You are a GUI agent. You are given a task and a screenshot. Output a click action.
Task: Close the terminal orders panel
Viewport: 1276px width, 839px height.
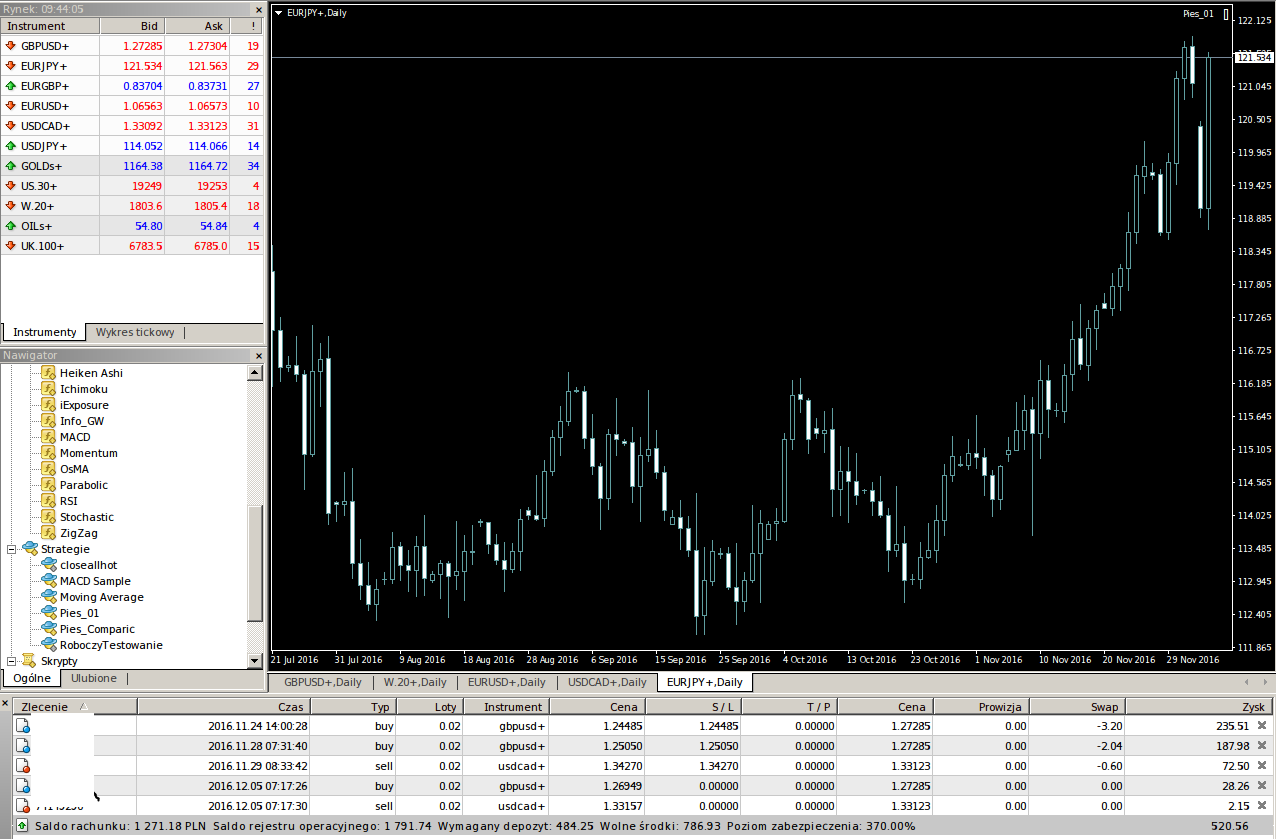5,704
